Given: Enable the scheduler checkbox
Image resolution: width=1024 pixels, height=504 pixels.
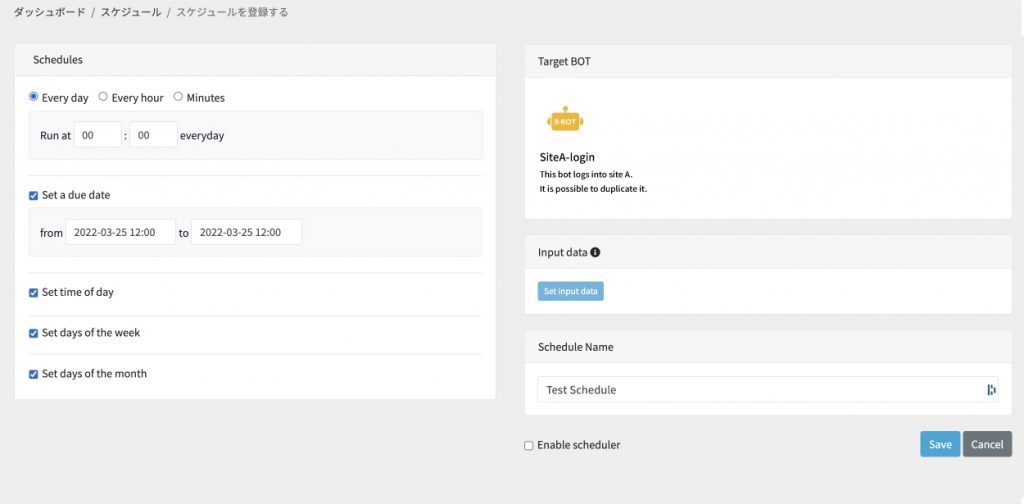Looking at the screenshot, I should [x=529, y=445].
